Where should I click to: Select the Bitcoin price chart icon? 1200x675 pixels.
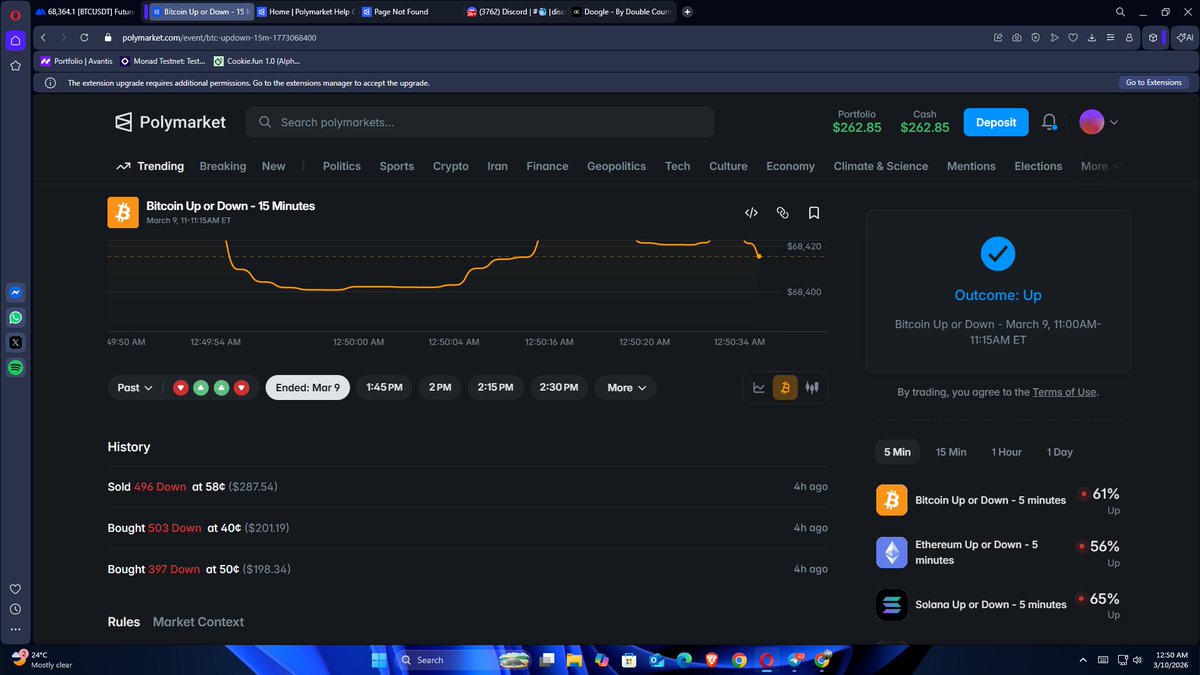point(785,388)
